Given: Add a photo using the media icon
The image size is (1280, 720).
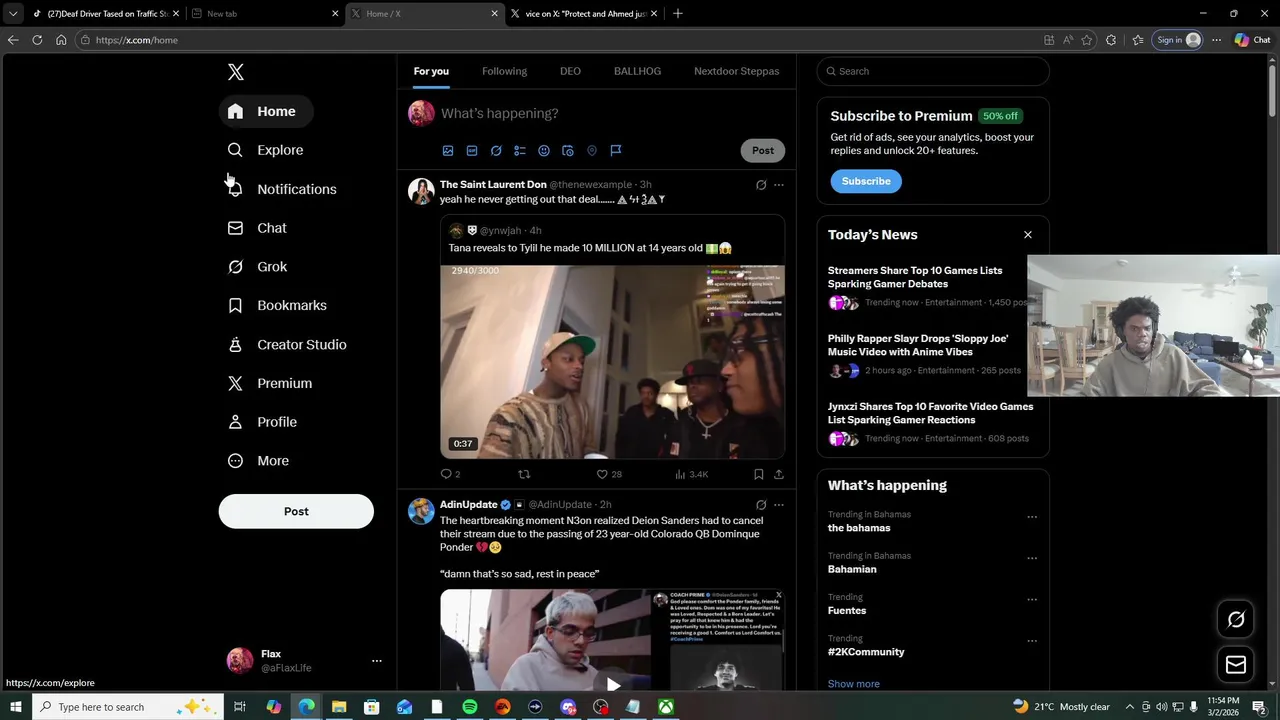Looking at the screenshot, I should pyautogui.click(x=448, y=150).
